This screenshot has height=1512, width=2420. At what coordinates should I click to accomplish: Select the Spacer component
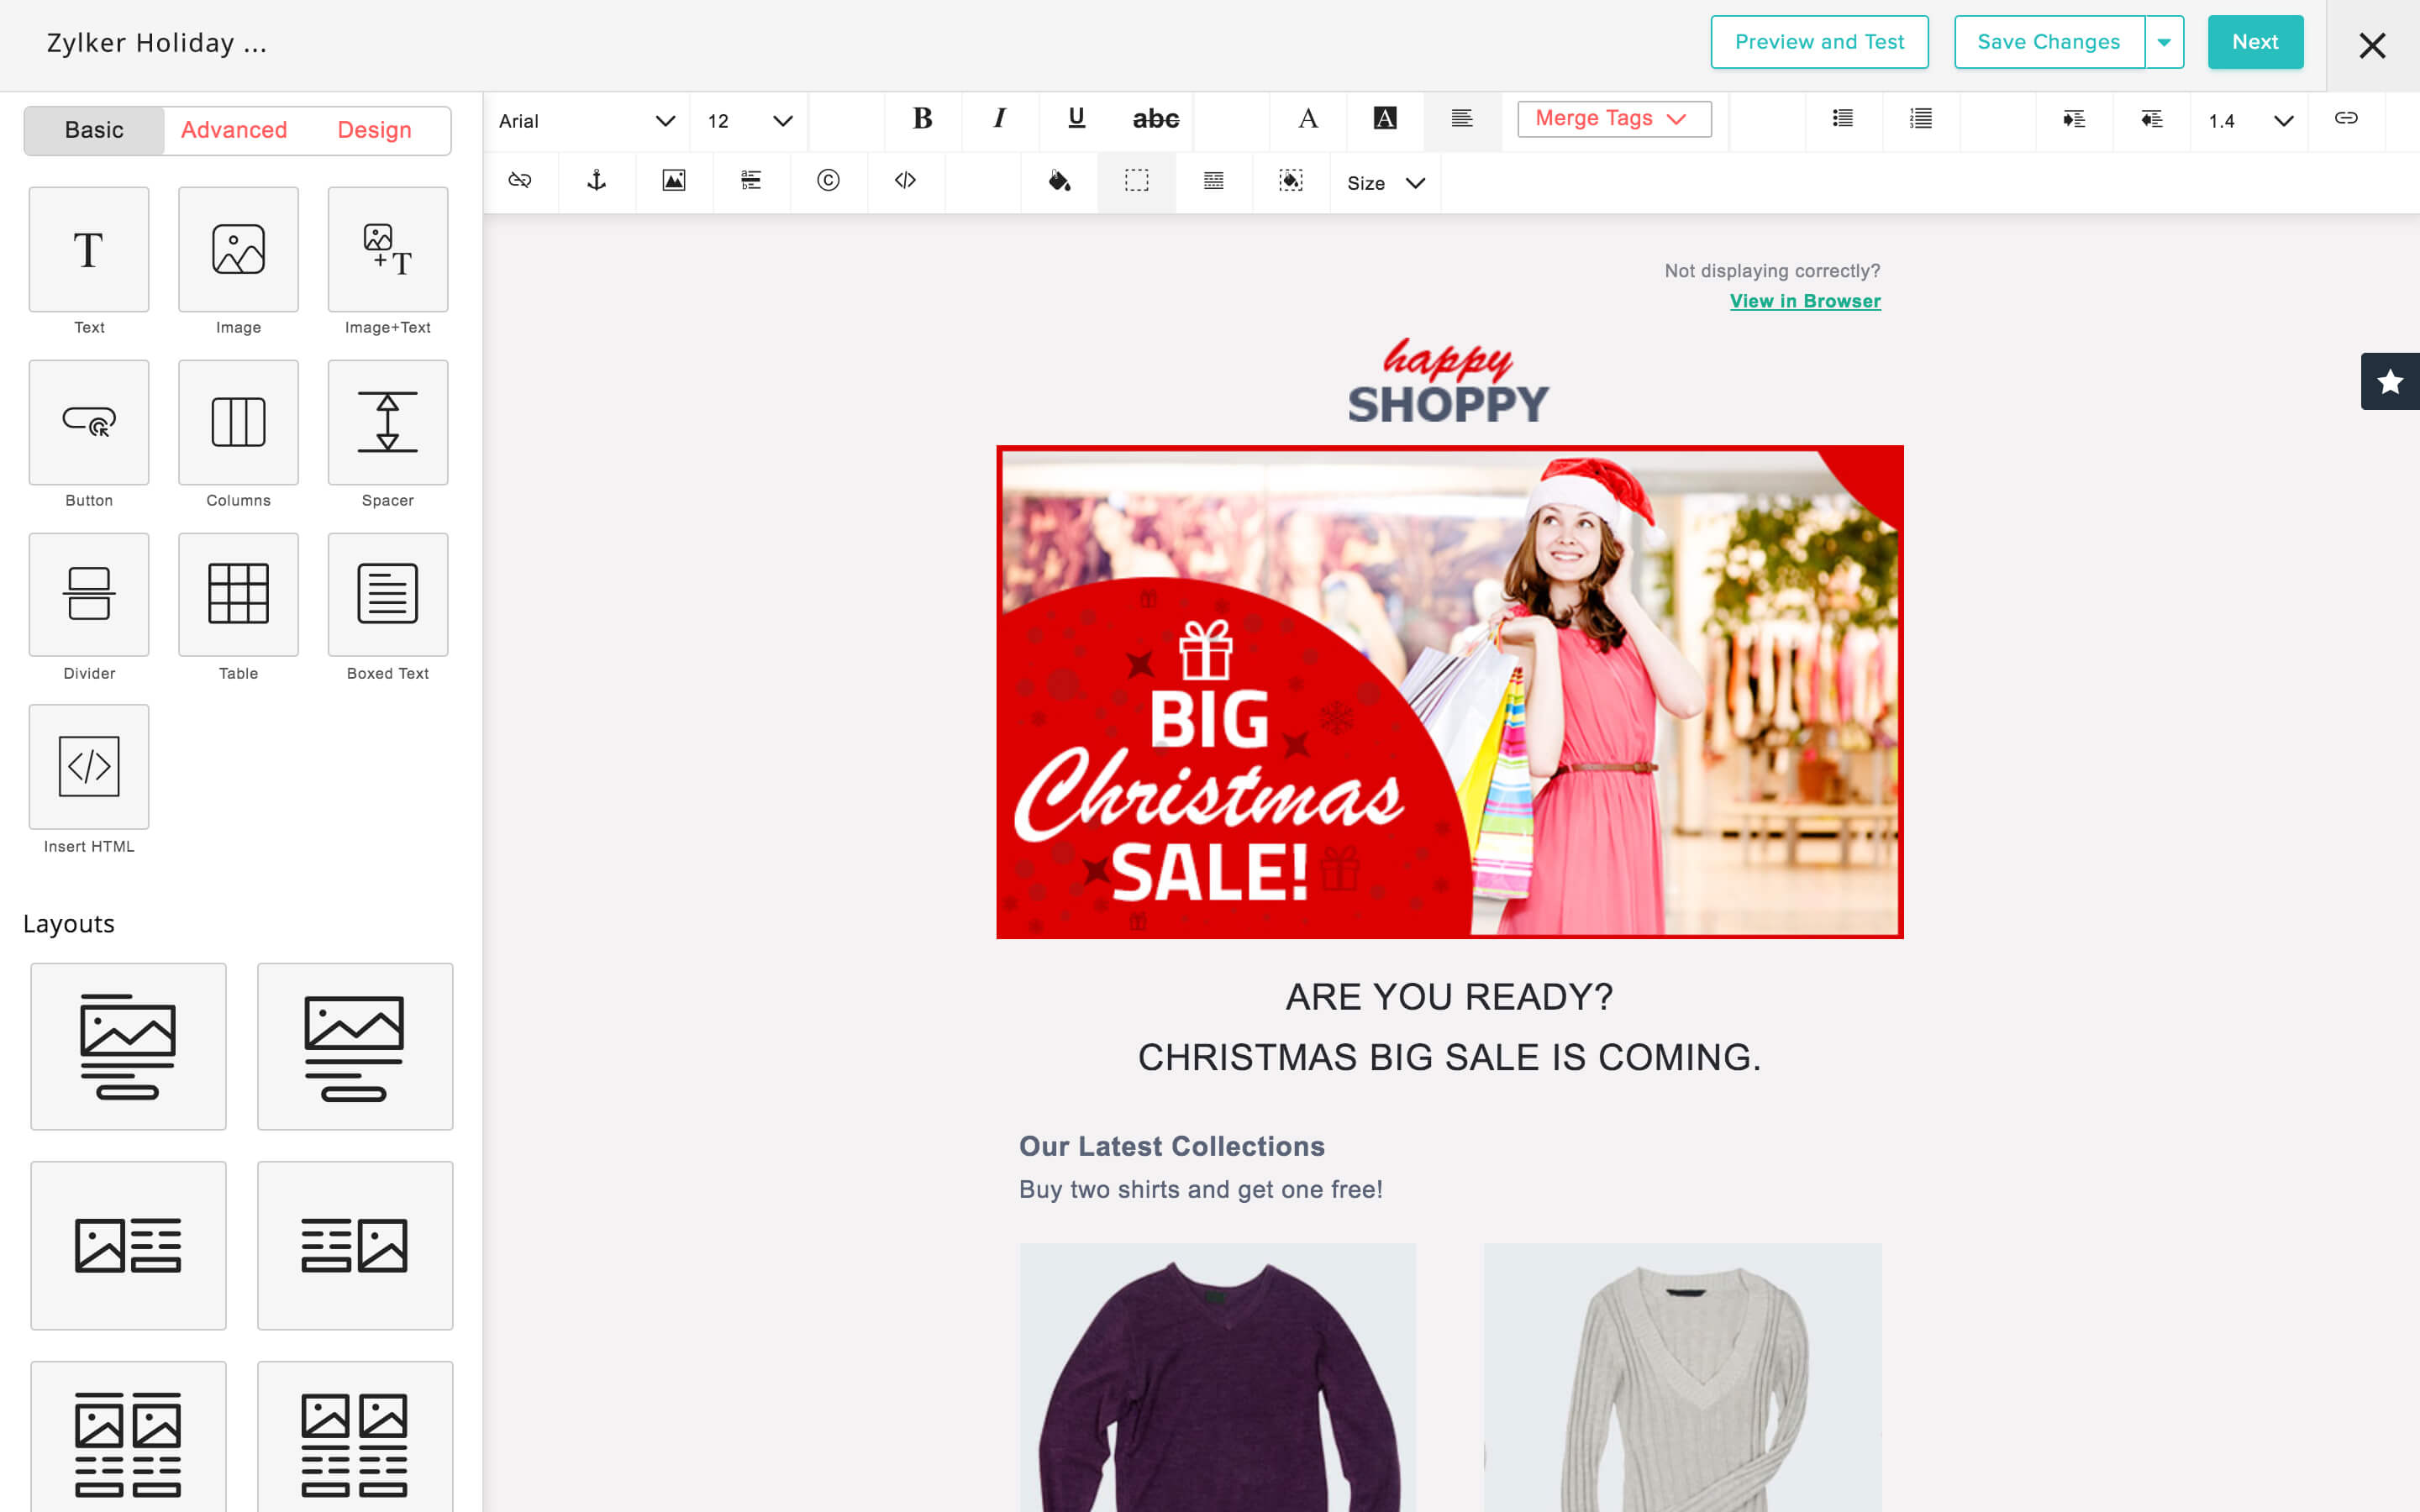[388, 422]
